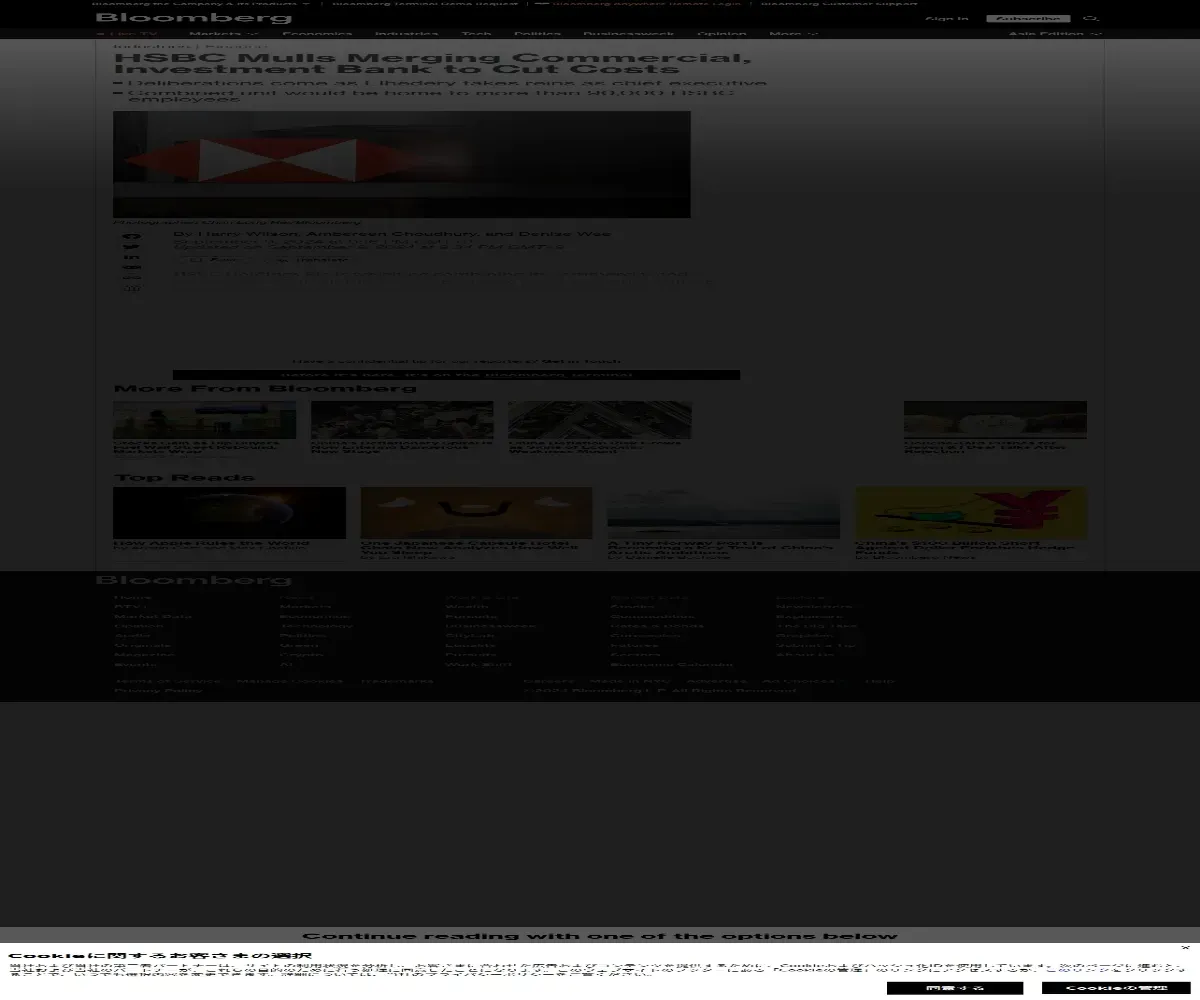1200x1000 pixels.
Task: Share article via Twitter bird icon
Action: [132, 247]
